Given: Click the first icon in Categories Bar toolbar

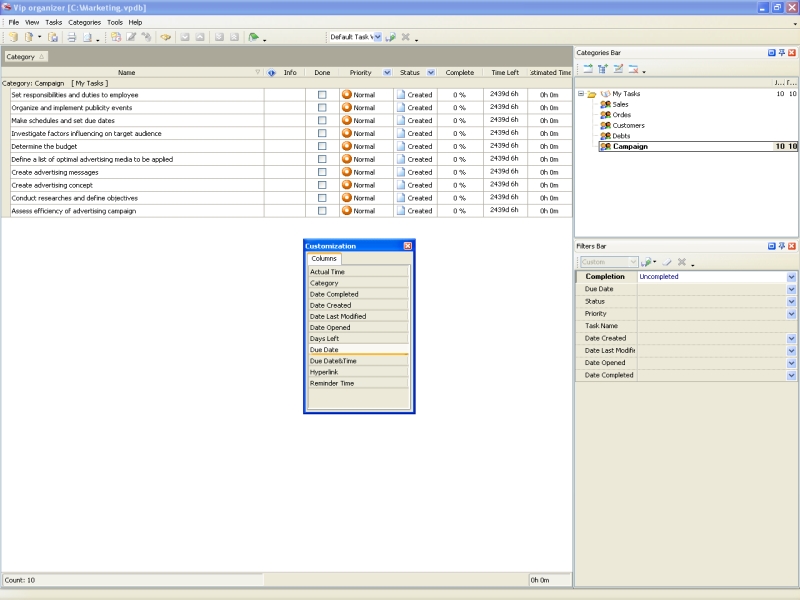Looking at the screenshot, I should [588, 69].
